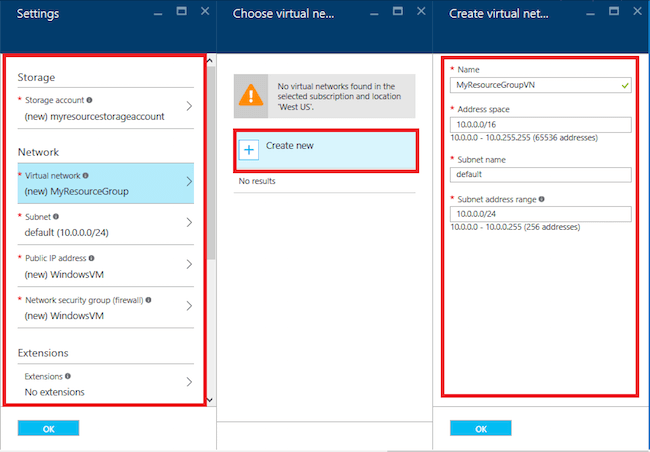Click the info icon beside Storage account
Viewport: 650px width, 452px height.
pos(89,101)
